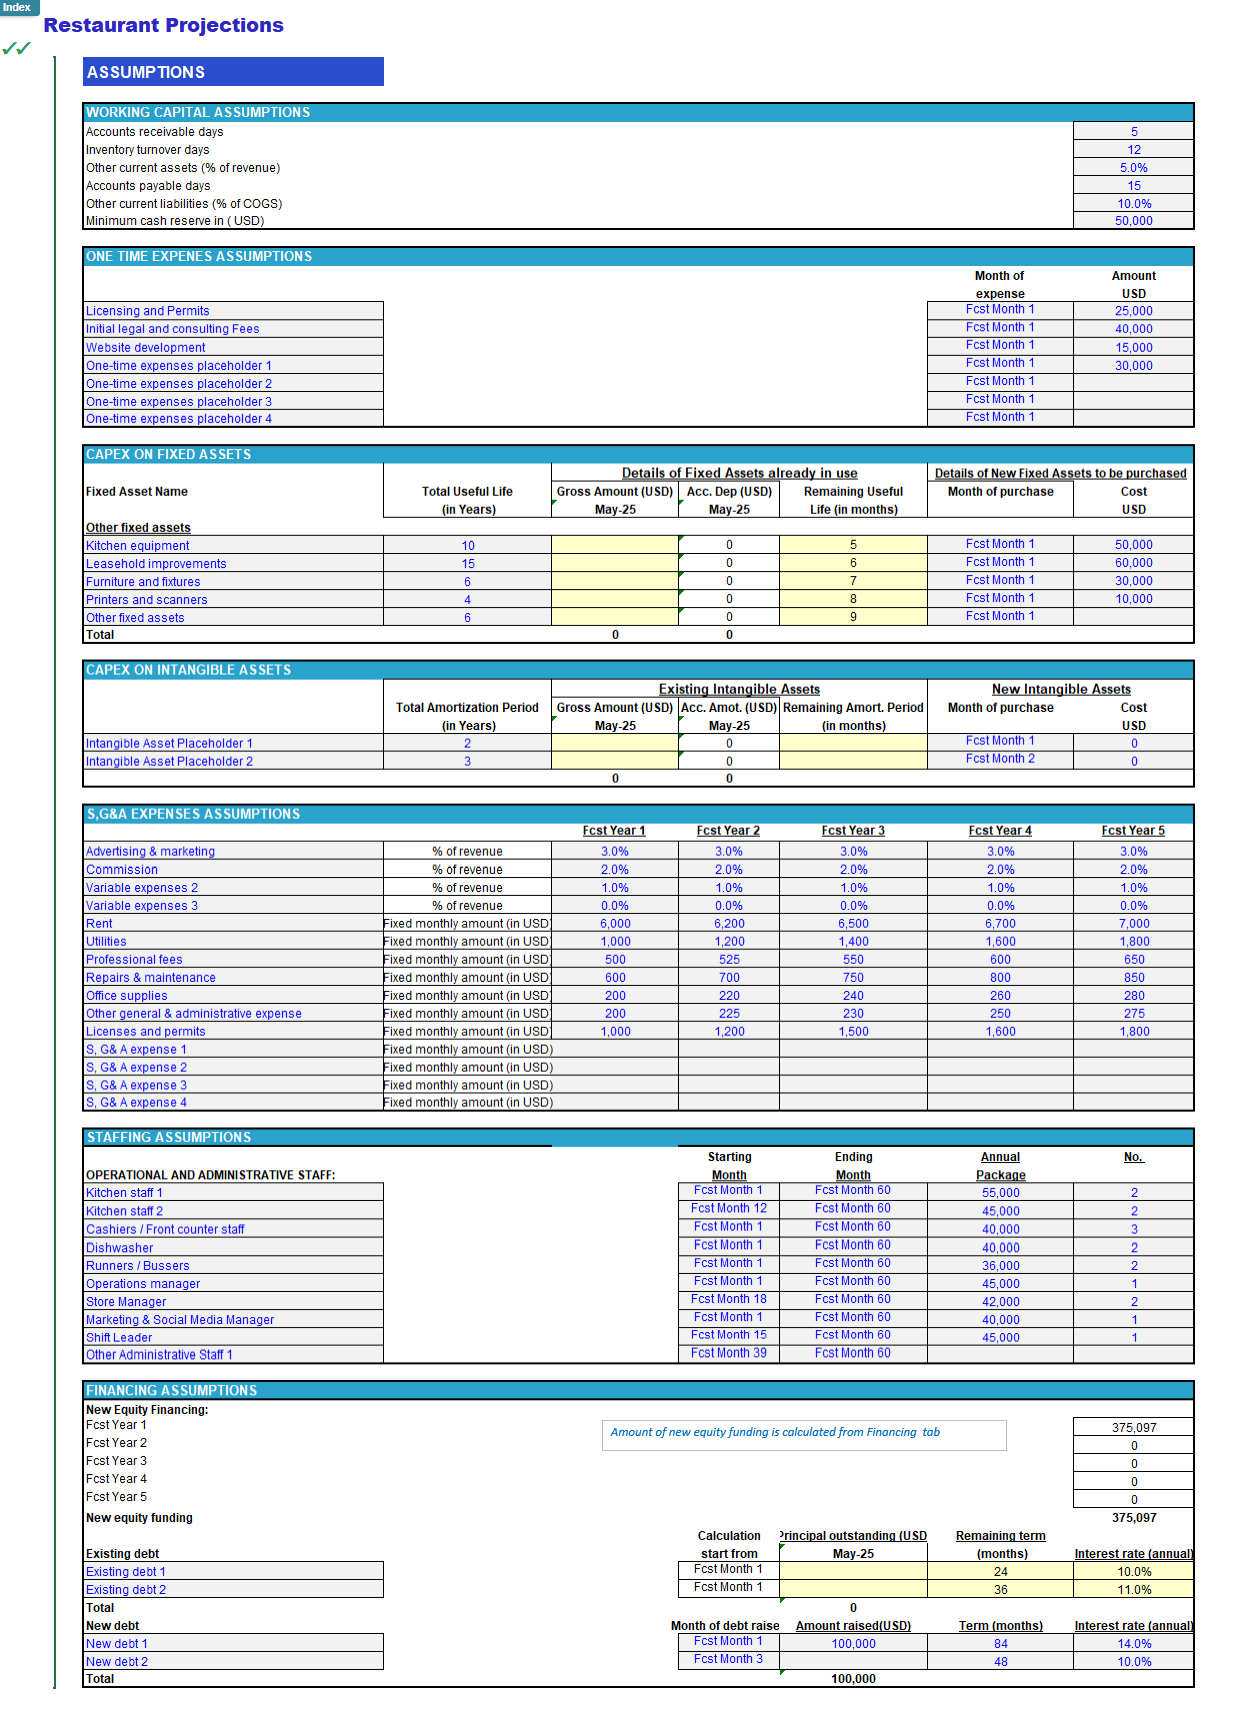This screenshot has width=1244, height=1722.
Task: Click One-time expenses placeholder 3 label
Action: pos(233,401)
